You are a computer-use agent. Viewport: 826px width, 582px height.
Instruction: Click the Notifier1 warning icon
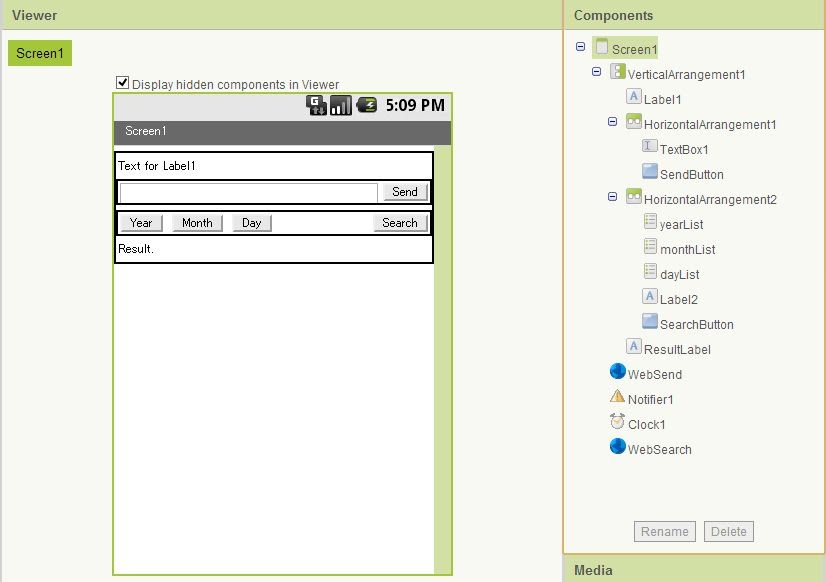617,397
